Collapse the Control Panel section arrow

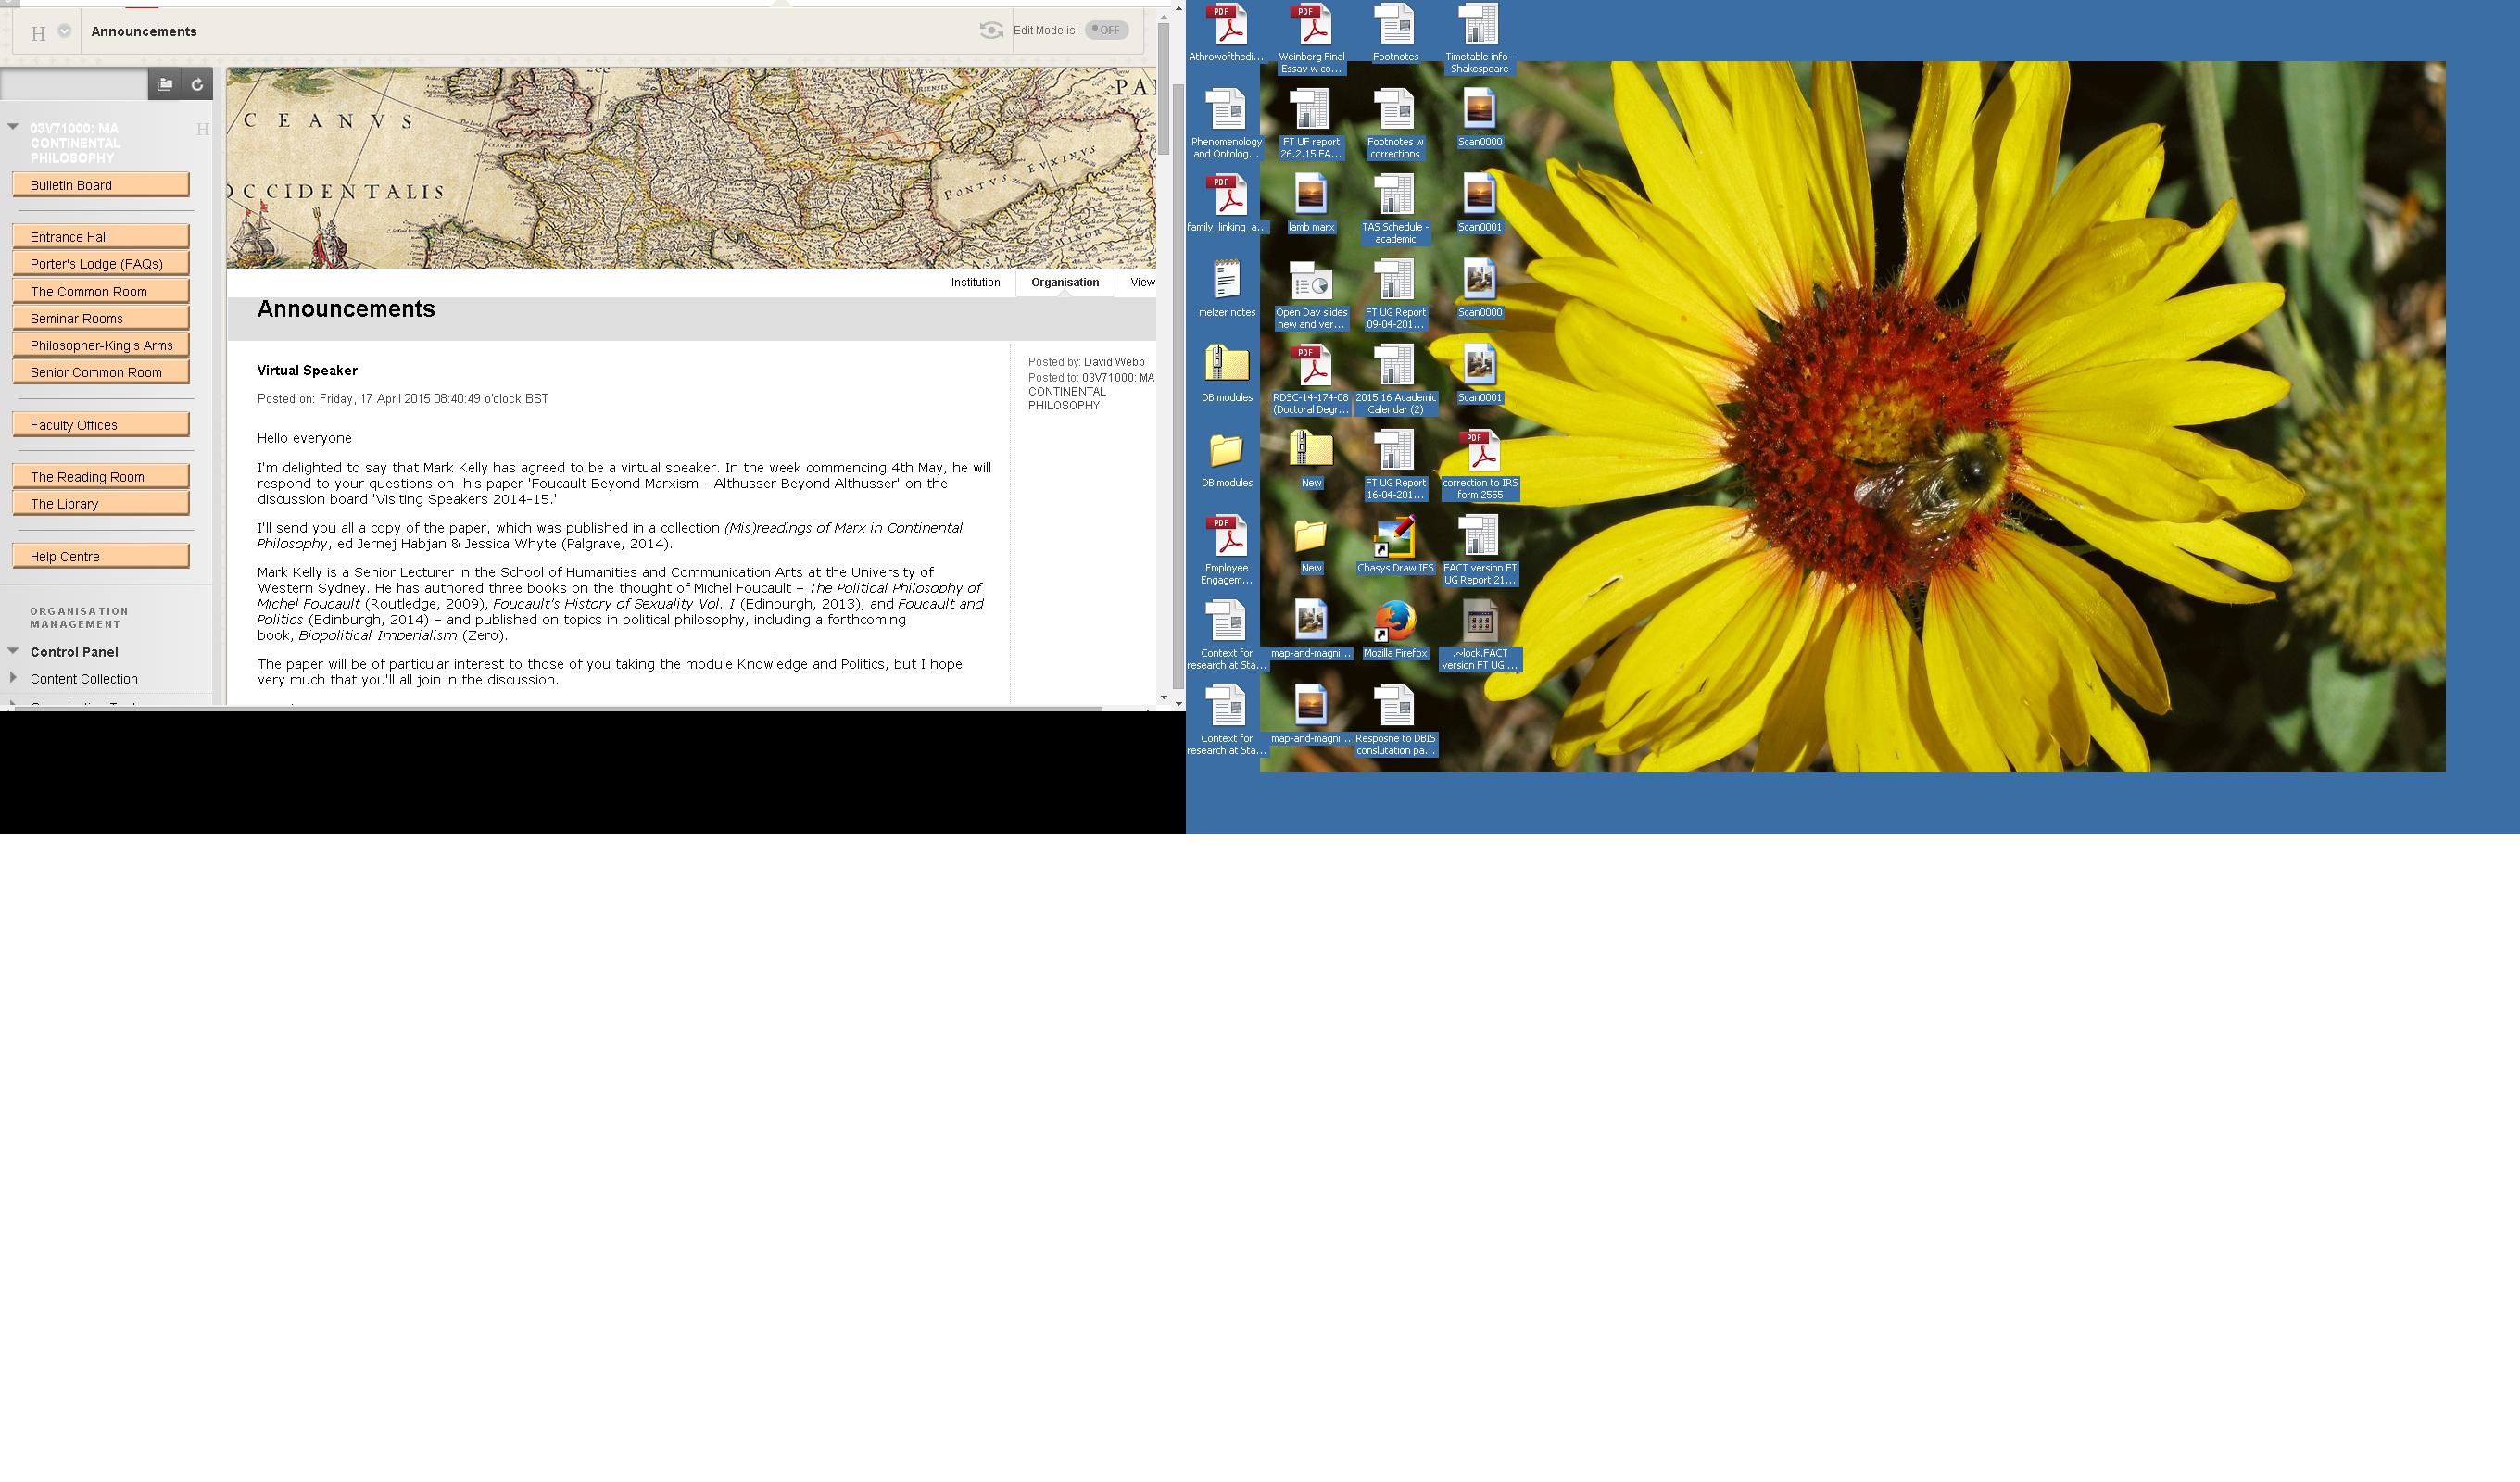13,651
